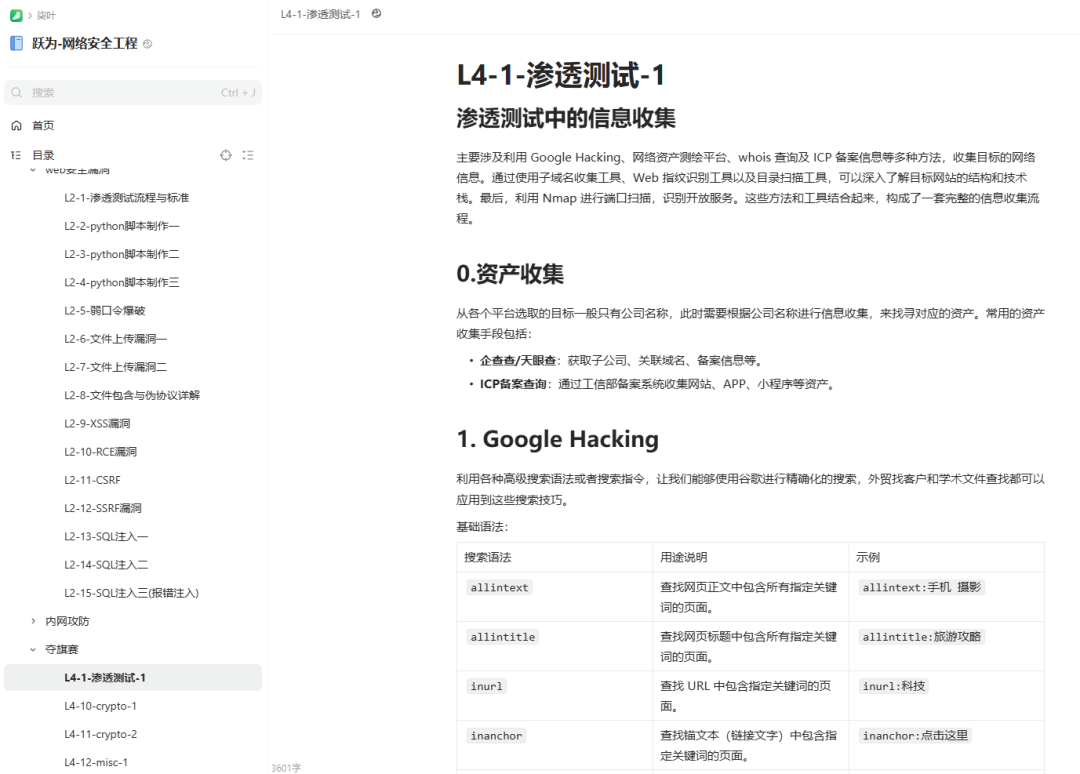Open L2-5-弱口令爆破 document
The image size is (1080, 774).
coord(105,311)
